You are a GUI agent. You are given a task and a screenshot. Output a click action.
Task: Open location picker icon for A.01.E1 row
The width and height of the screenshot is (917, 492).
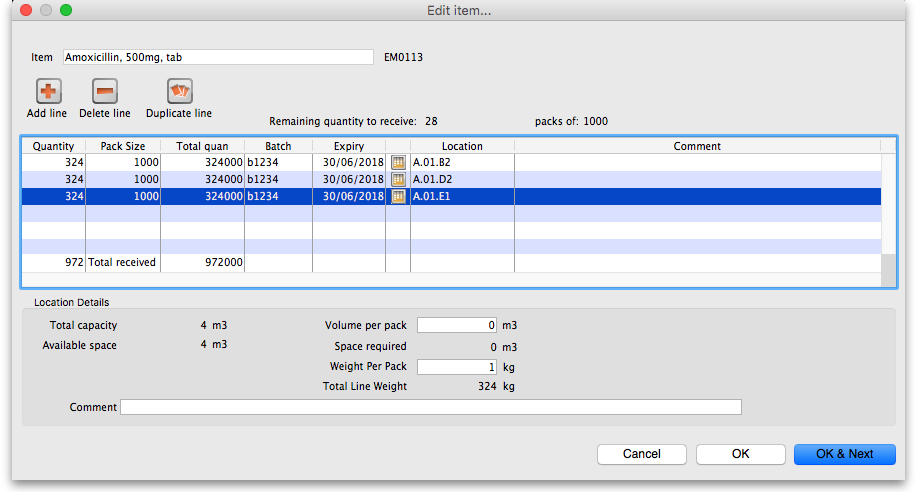click(x=398, y=196)
